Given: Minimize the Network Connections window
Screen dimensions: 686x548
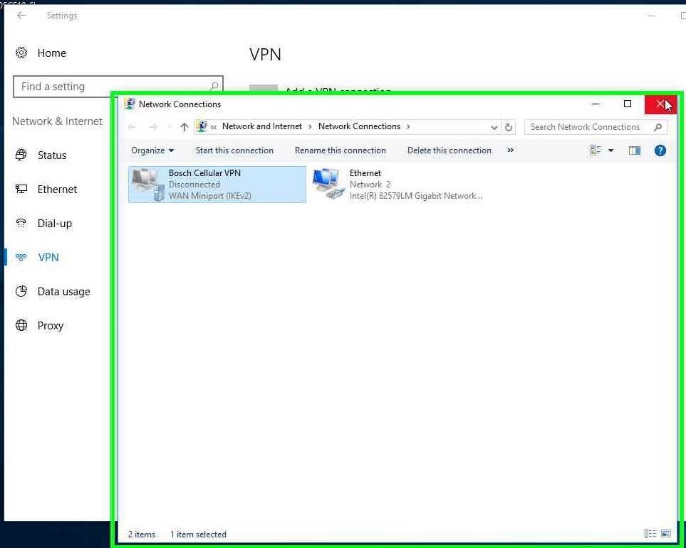Looking at the screenshot, I should pos(595,104).
